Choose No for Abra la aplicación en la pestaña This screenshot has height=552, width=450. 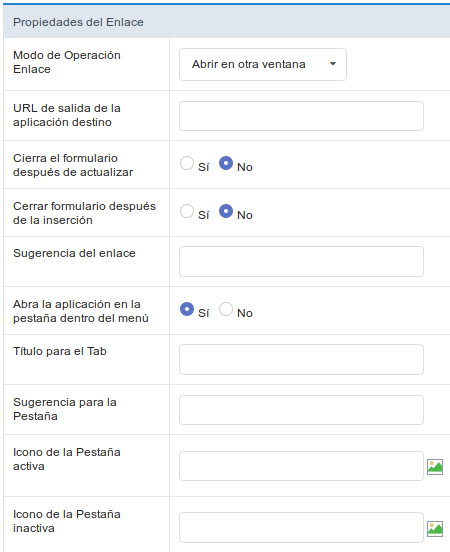226,309
